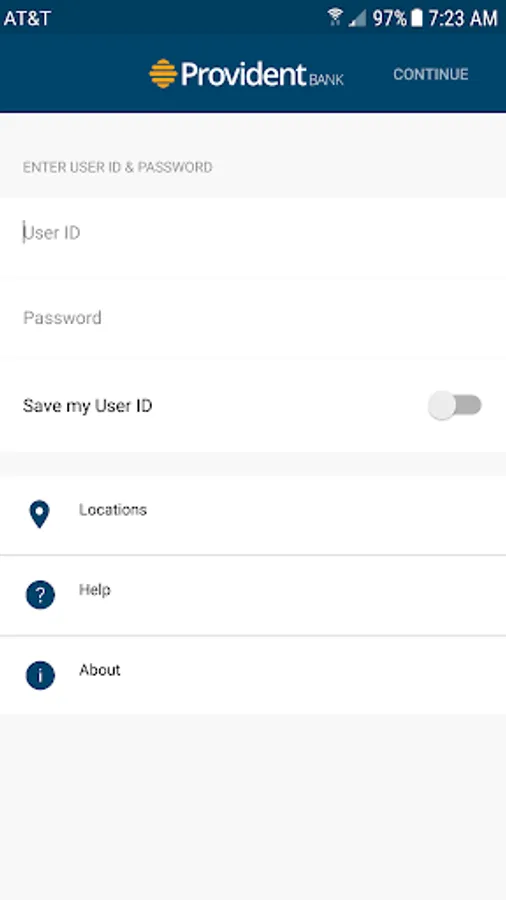Toggle the Save my User ID switch
This screenshot has width=506, height=900.
click(454, 405)
